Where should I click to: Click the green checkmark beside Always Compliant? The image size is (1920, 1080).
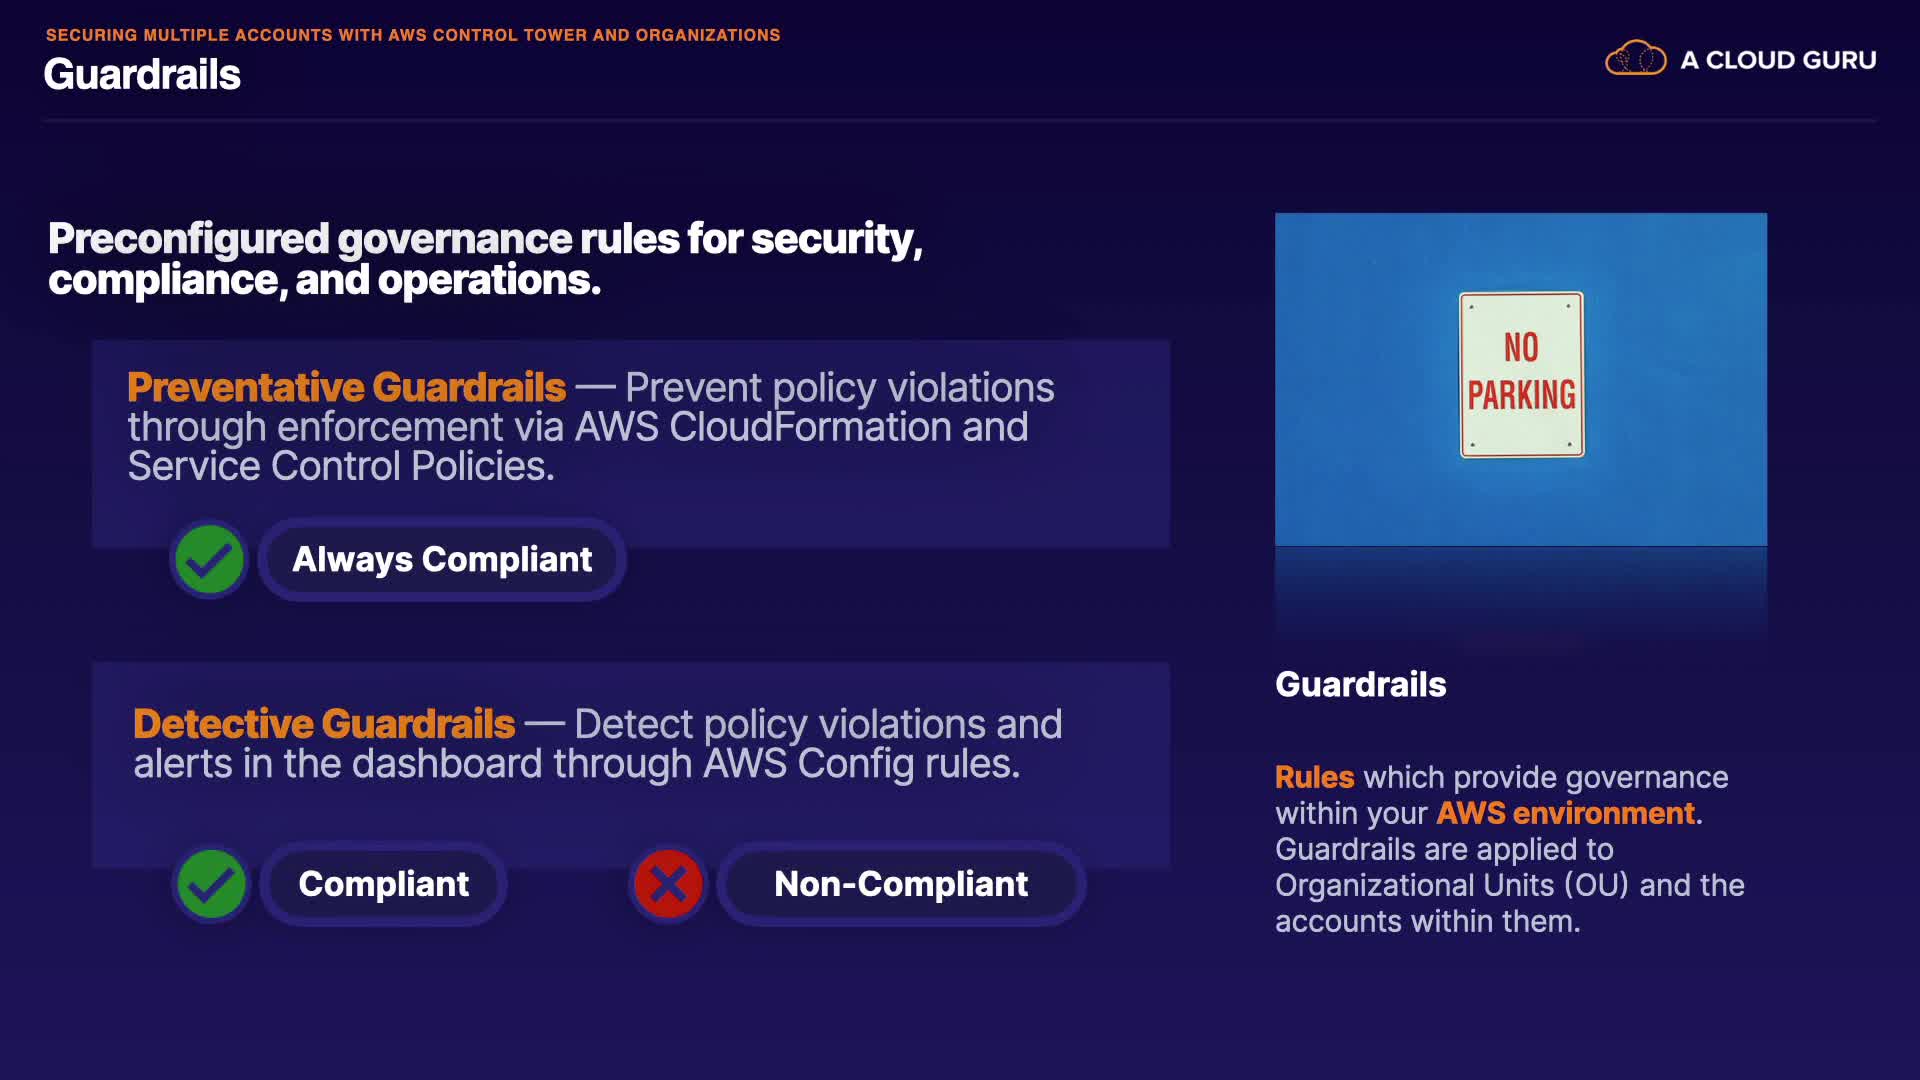pyautogui.click(x=210, y=560)
